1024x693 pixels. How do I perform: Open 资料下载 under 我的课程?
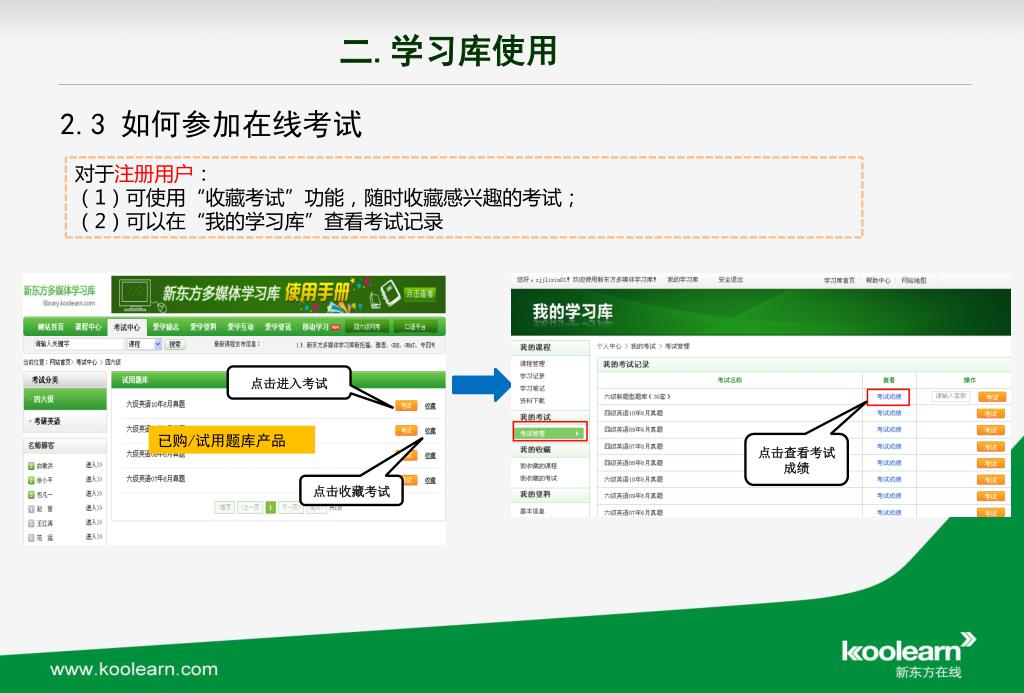(532, 401)
